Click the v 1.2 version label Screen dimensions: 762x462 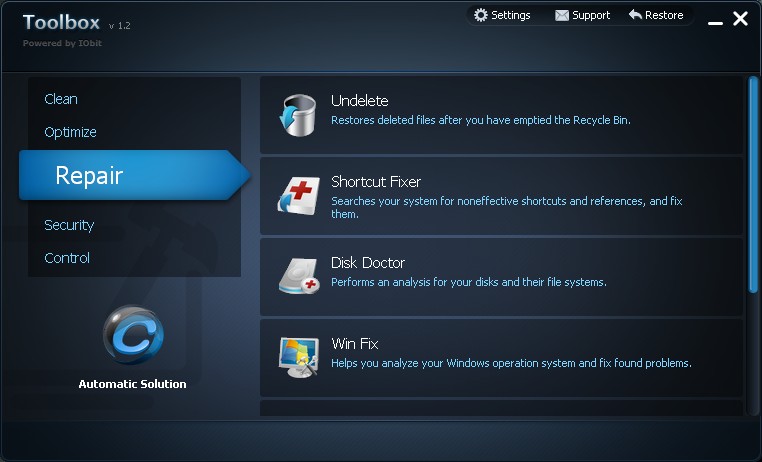[x=120, y=26]
